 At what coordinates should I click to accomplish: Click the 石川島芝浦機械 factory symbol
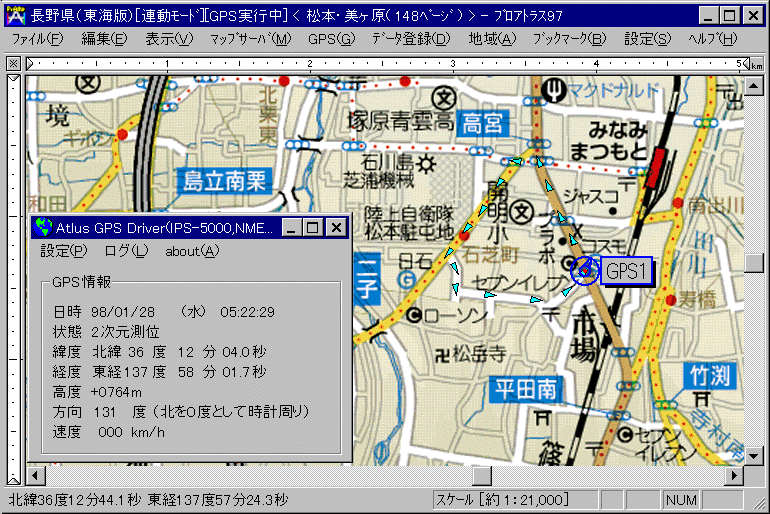(x=426, y=163)
